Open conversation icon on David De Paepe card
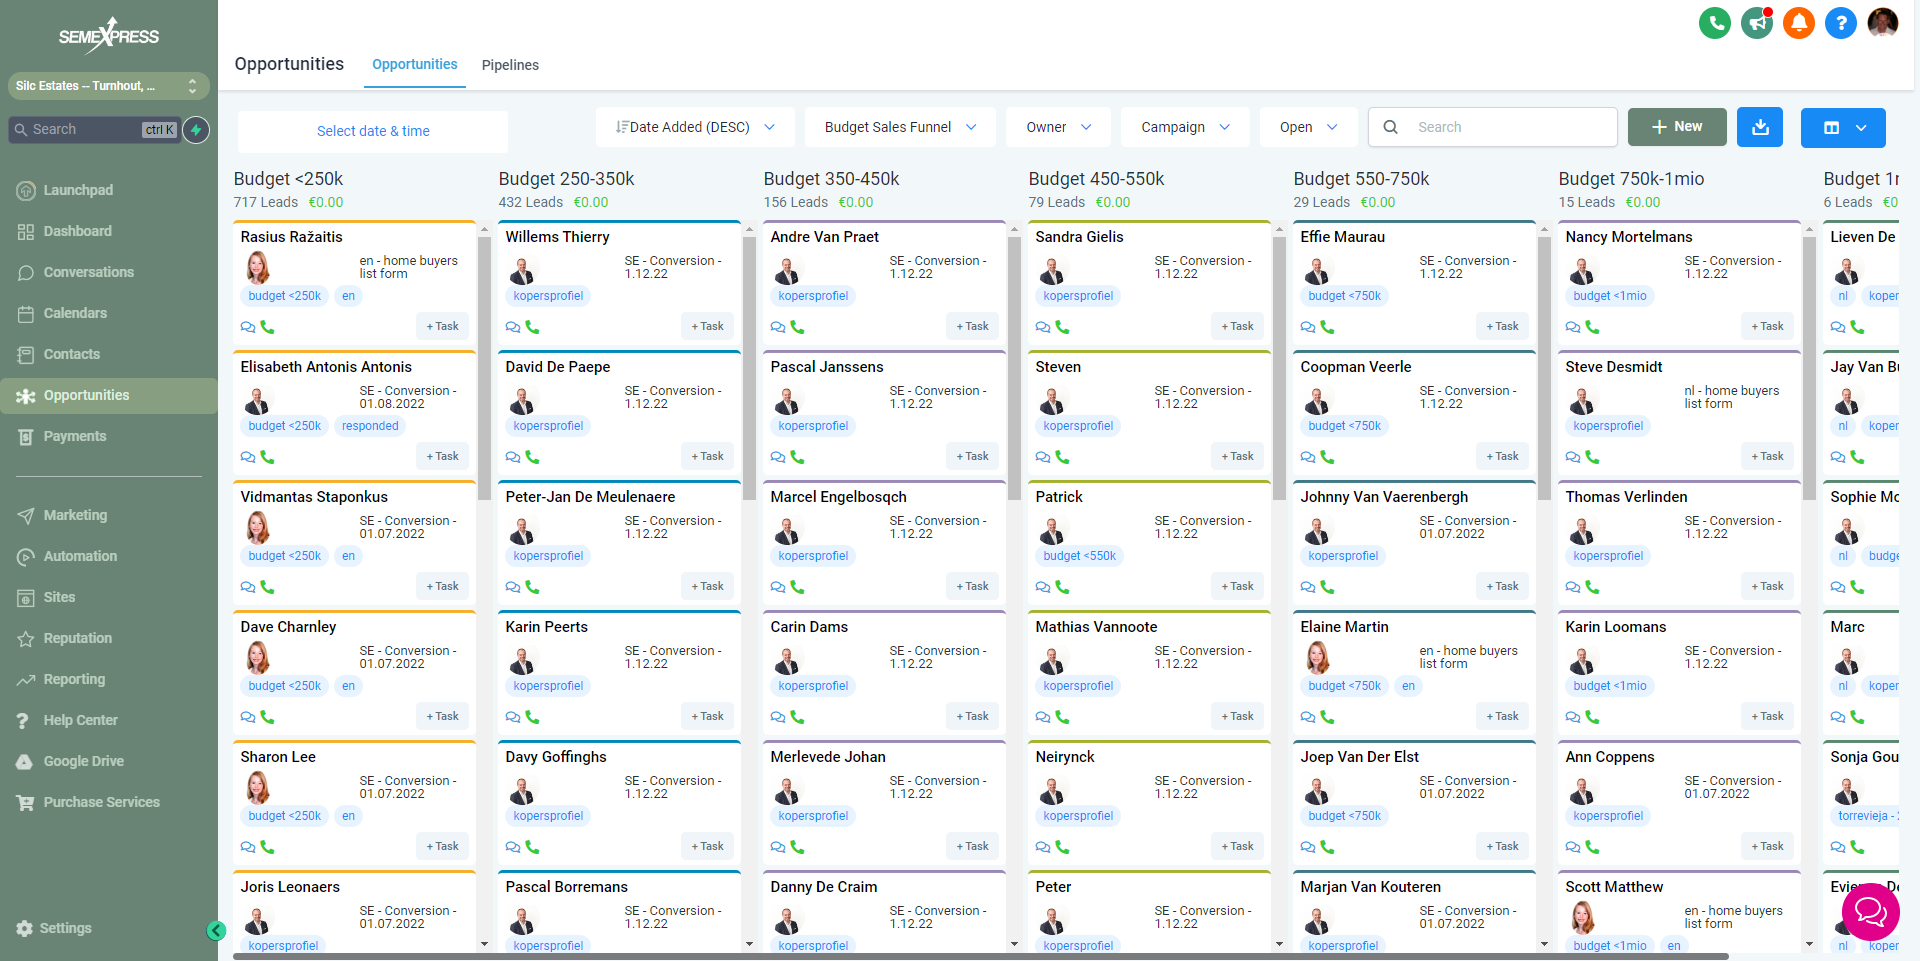Screen dimensions: 1920x961 (513, 457)
